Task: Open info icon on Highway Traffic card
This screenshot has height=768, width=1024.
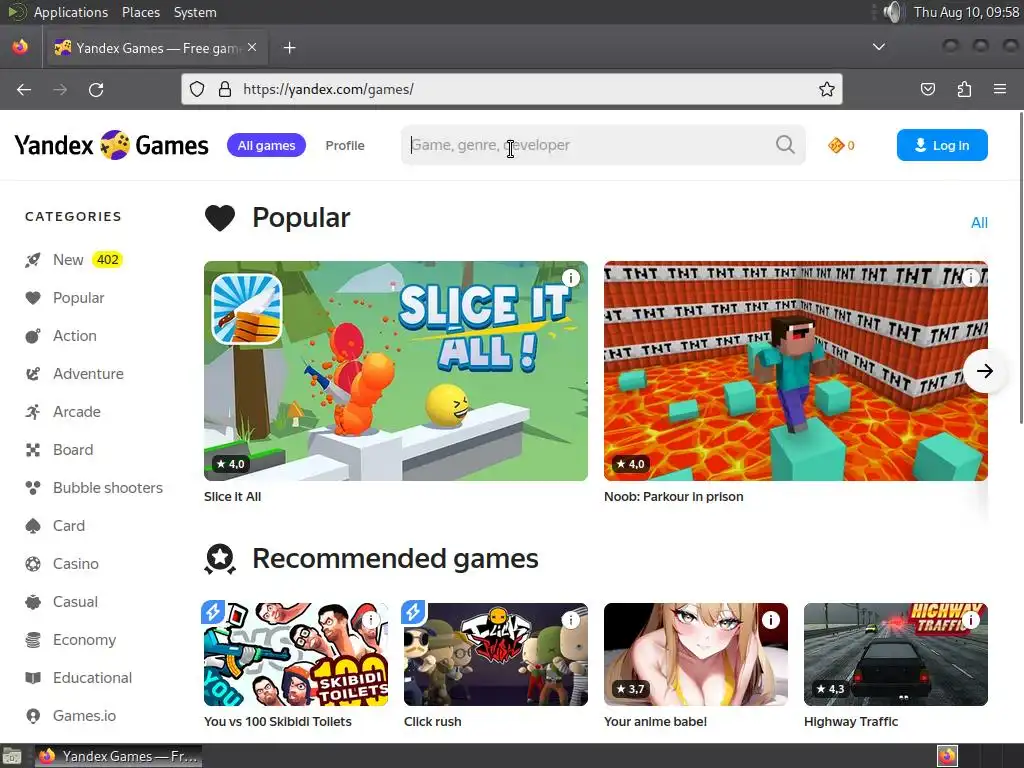Action: (970, 620)
